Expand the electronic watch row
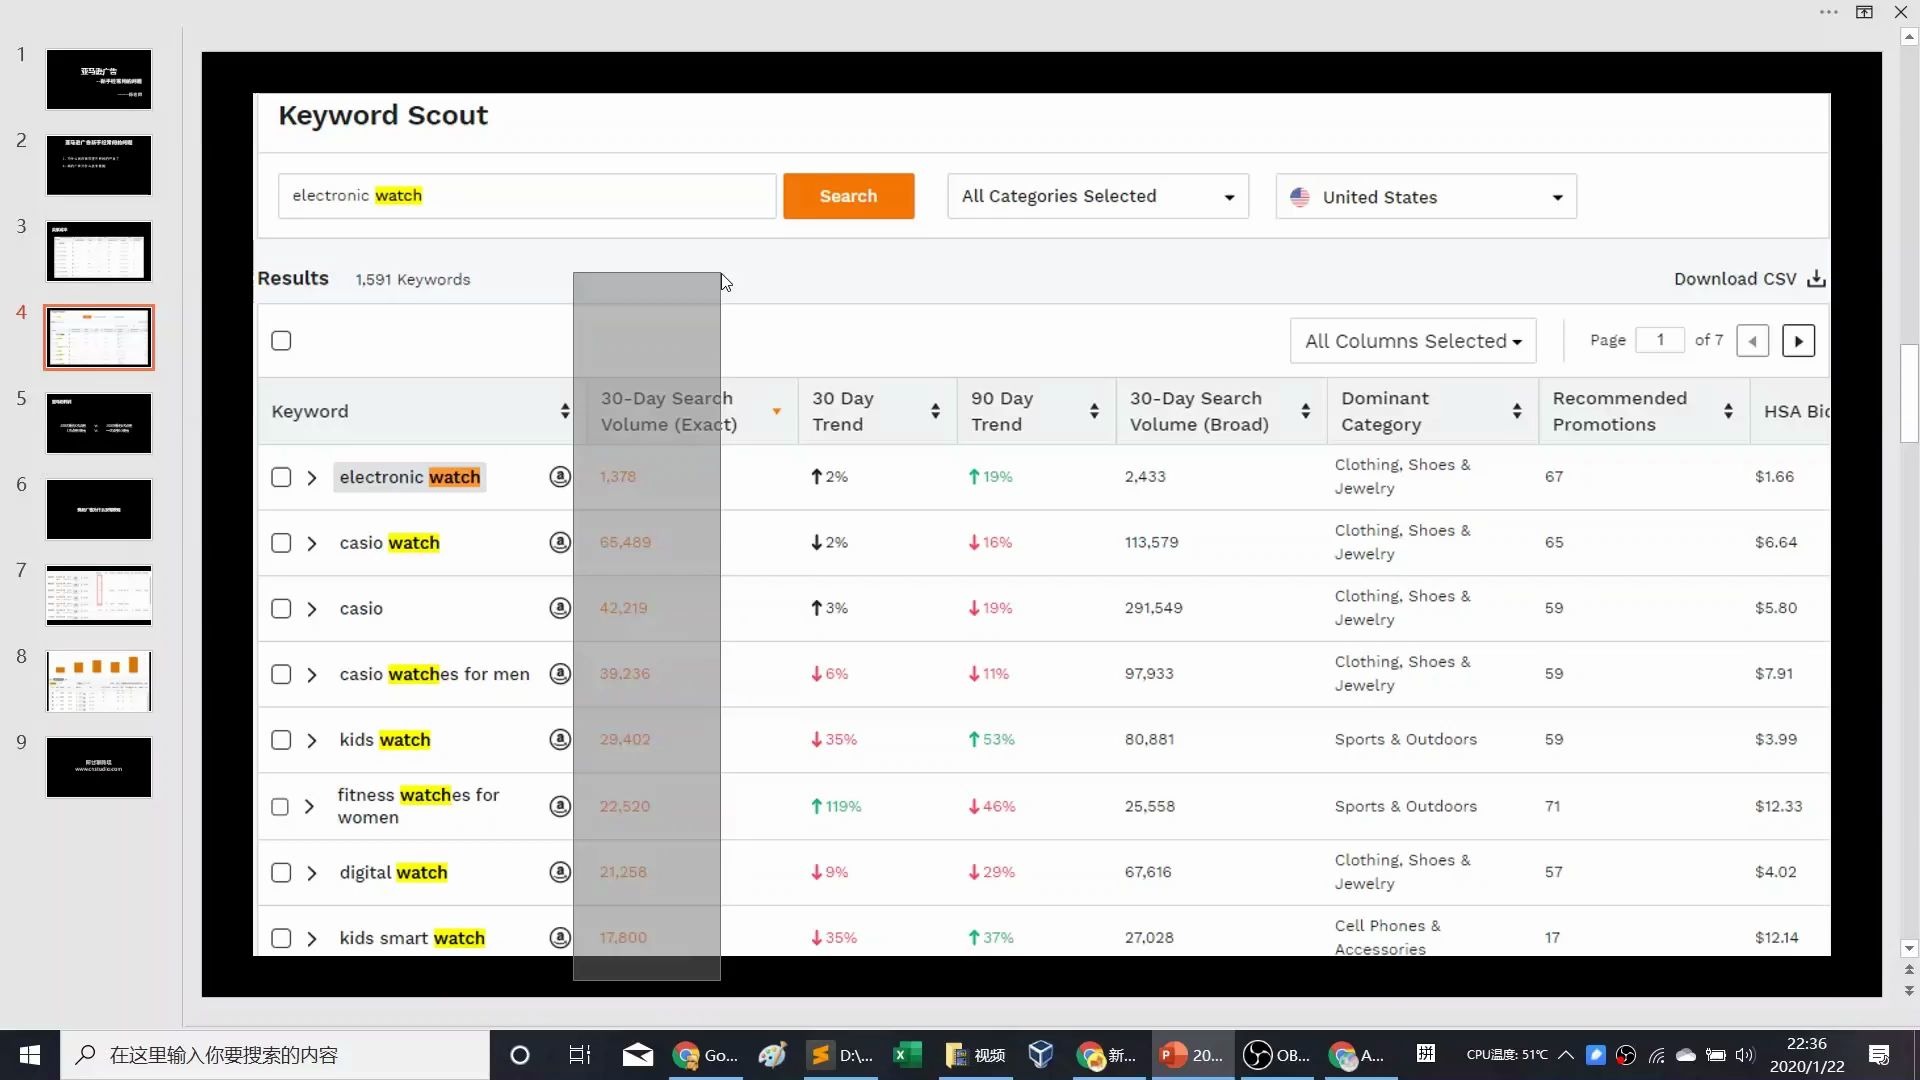Screen dimensions: 1920x1080 (312, 478)
